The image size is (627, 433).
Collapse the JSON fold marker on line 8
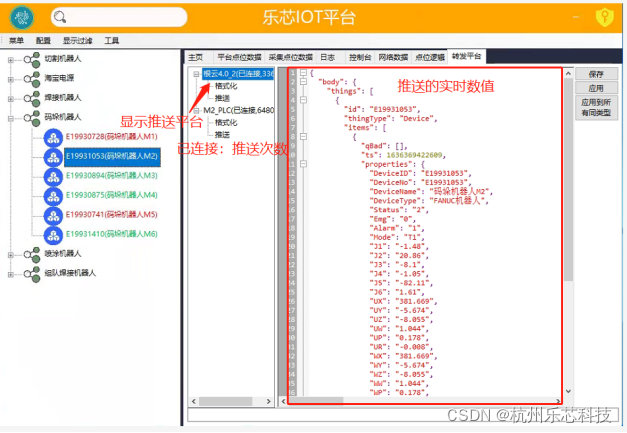coord(304,136)
